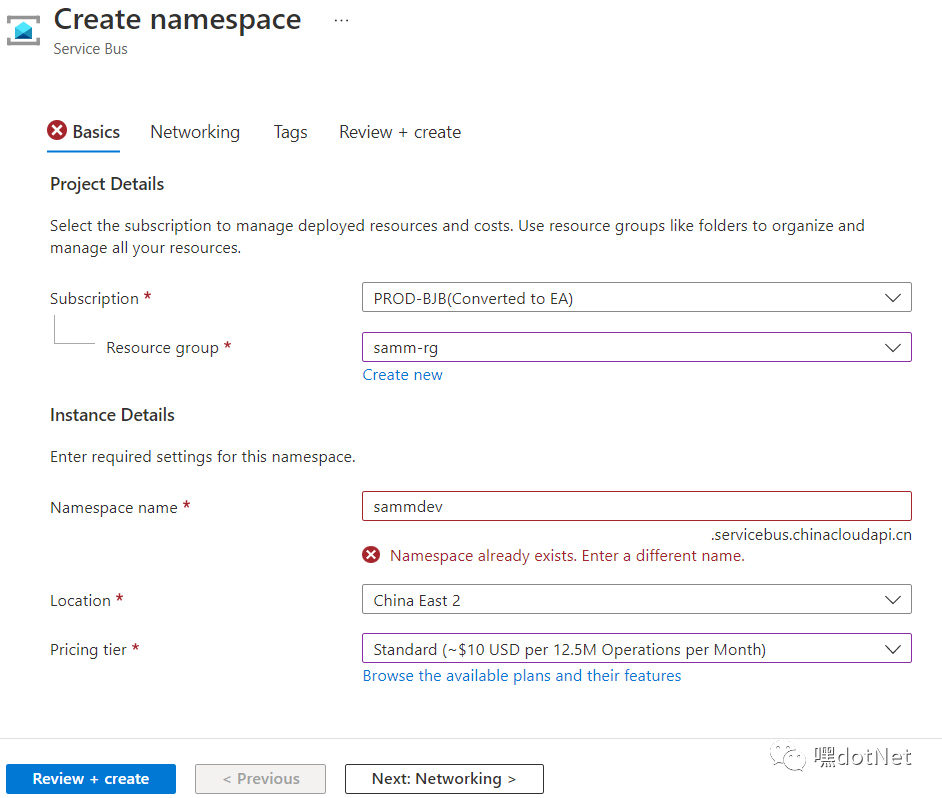Viewport: 942px width, 798px height.
Task: Expand the Resource group dropdown samm-rg
Action: (637, 347)
